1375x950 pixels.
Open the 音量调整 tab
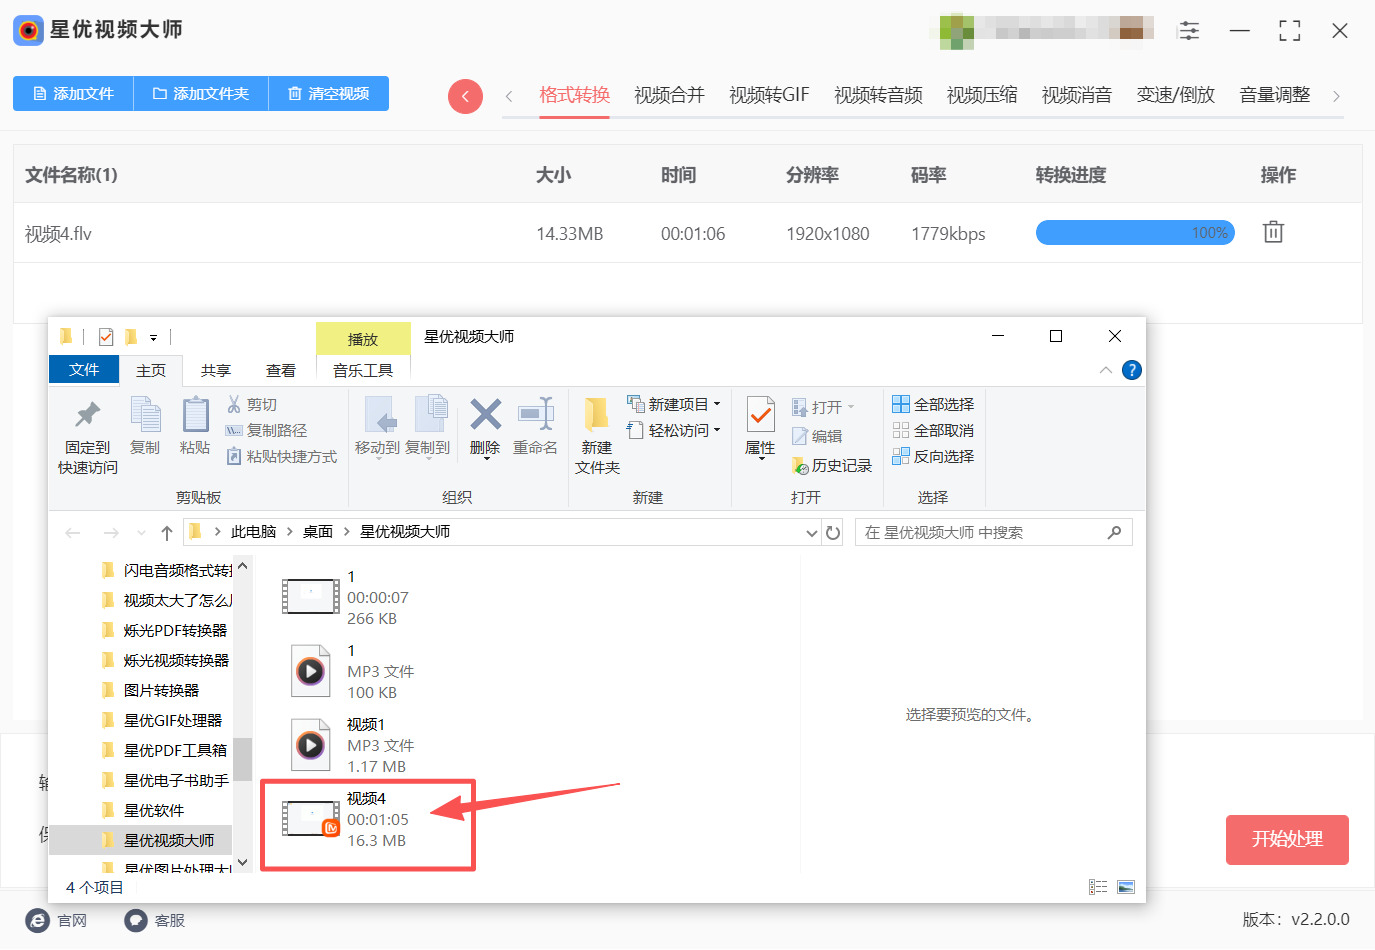click(1274, 95)
